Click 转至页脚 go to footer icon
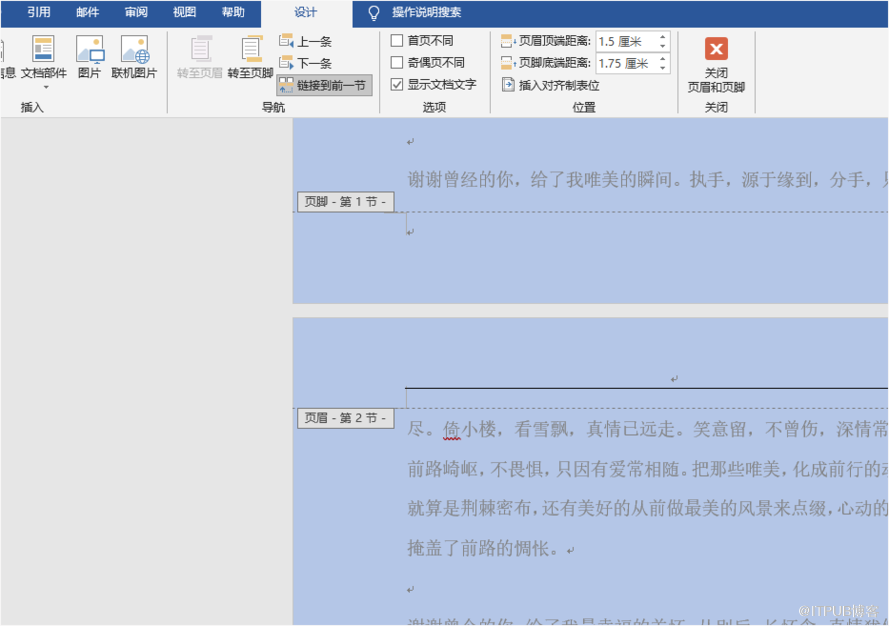Screen dimensions: 889x626 tap(250, 50)
